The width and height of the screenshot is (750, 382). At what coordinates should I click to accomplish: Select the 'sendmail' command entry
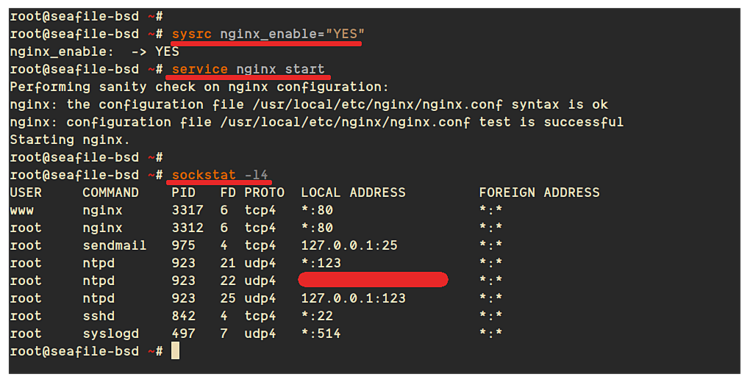coord(114,246)
